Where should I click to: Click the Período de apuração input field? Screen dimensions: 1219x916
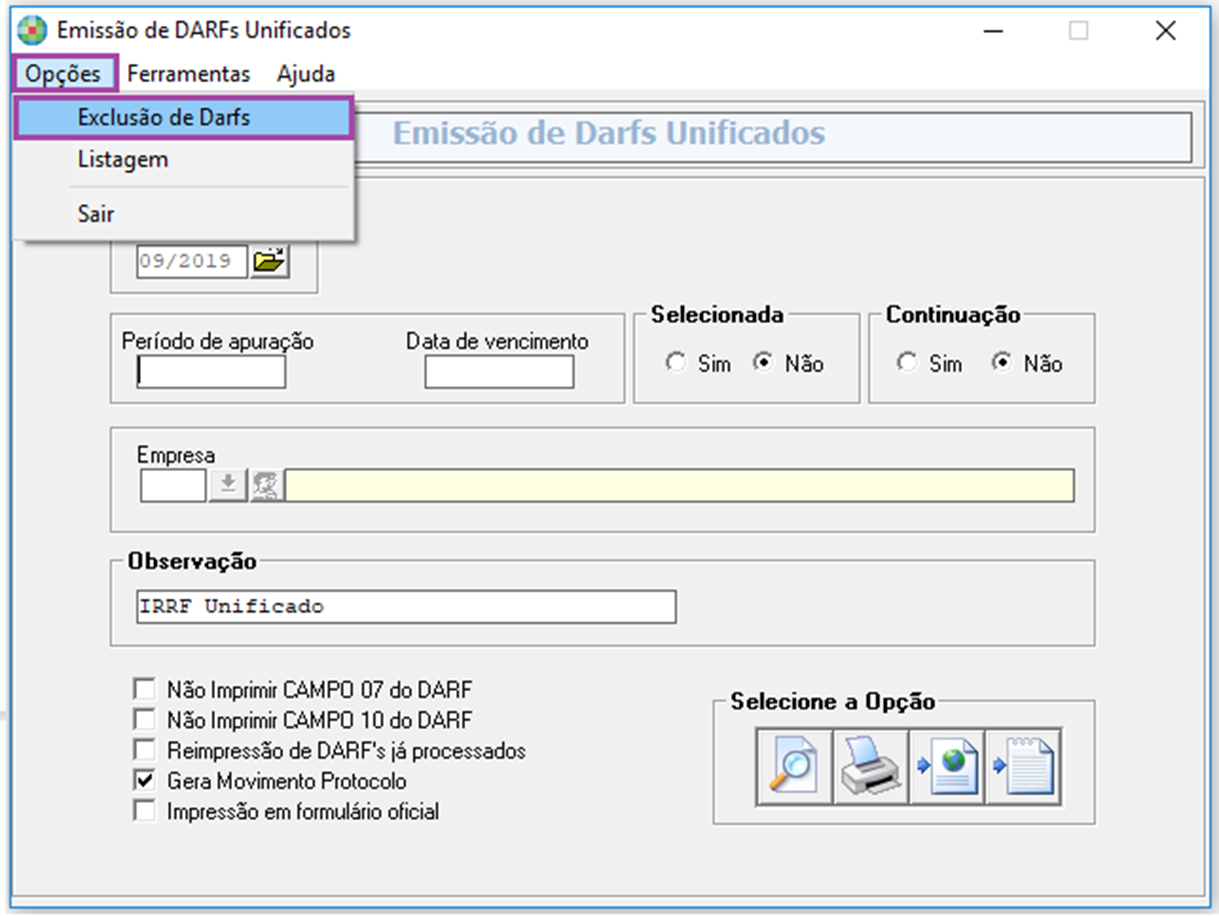pos(211,372)
